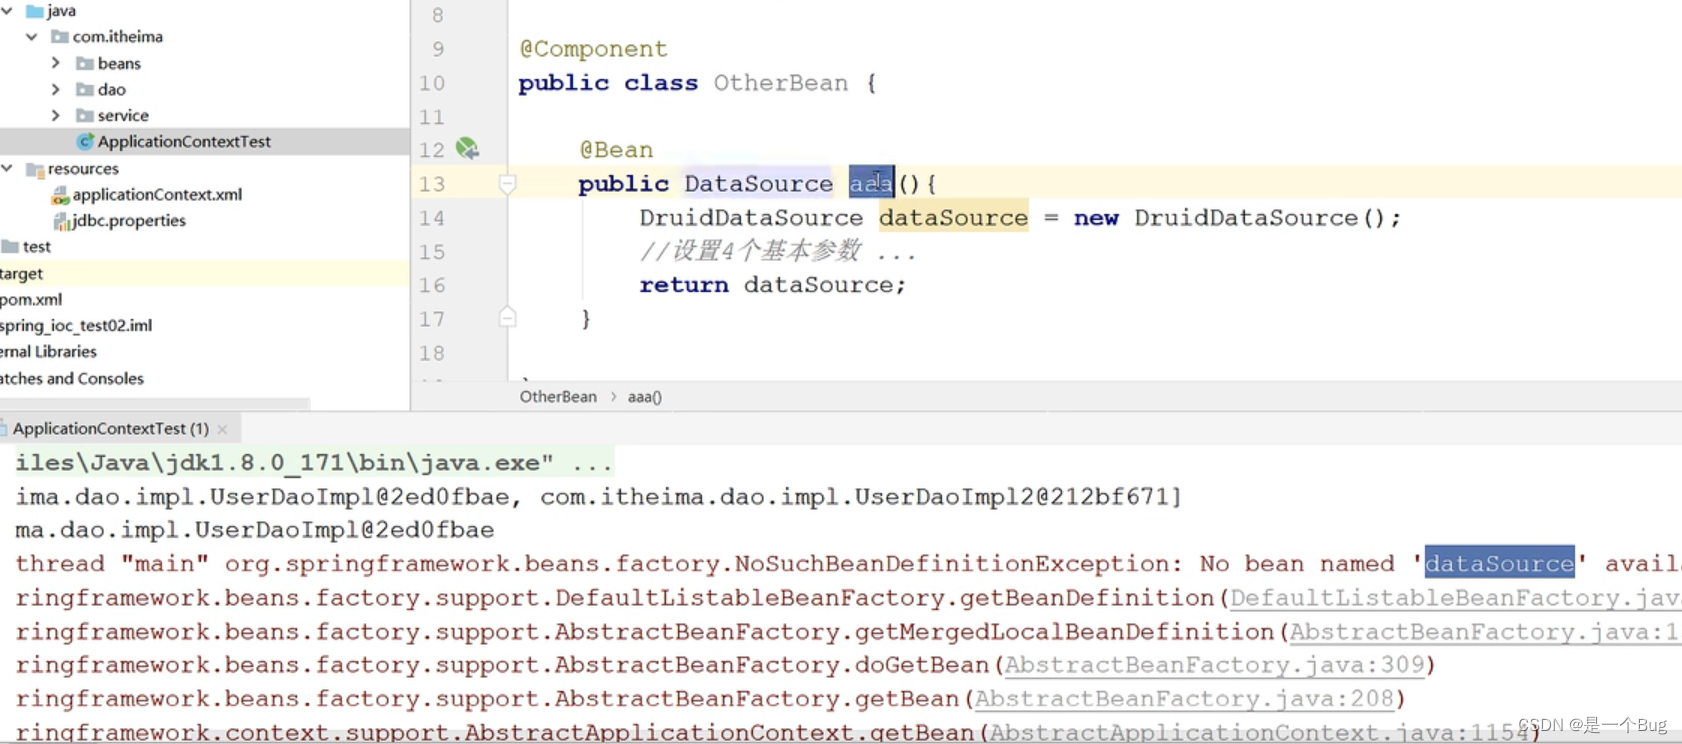Close the ApplicationContextTest (1) run tab
Screen dimensions: 1682x744
(223, 430)
